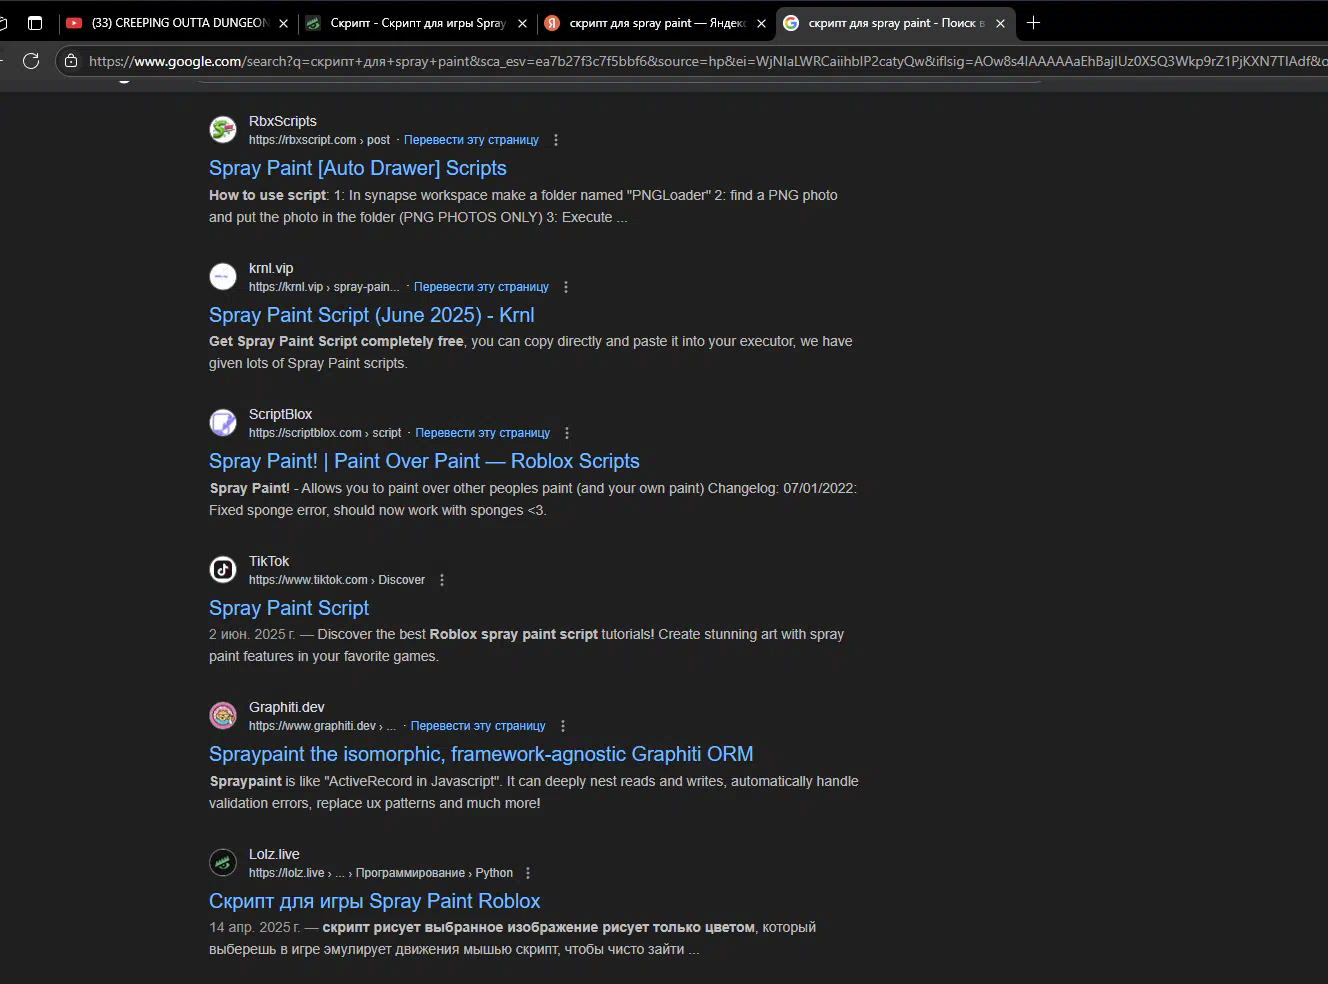Viewport: 1328px width, 984px height.
Task: Open the TikTok Spray Paint Script result
Action: coord(289,608)
